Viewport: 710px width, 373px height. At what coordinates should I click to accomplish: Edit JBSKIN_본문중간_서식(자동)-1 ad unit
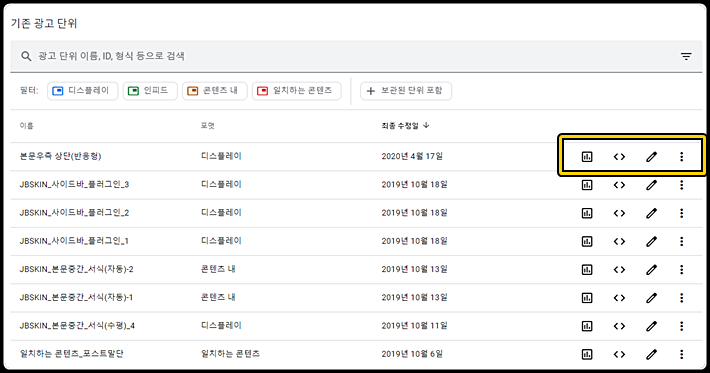click(651, 297)
